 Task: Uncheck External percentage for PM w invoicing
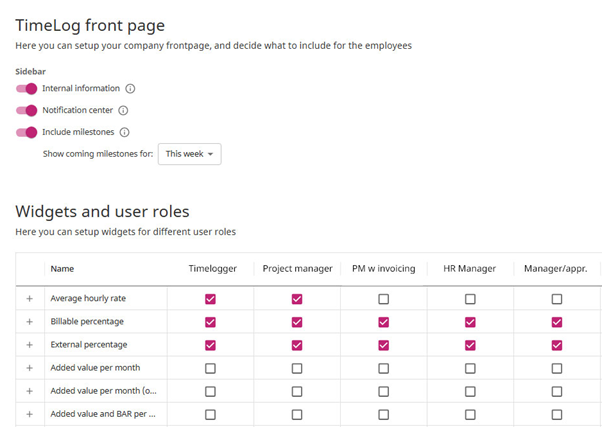click(384, 345)
